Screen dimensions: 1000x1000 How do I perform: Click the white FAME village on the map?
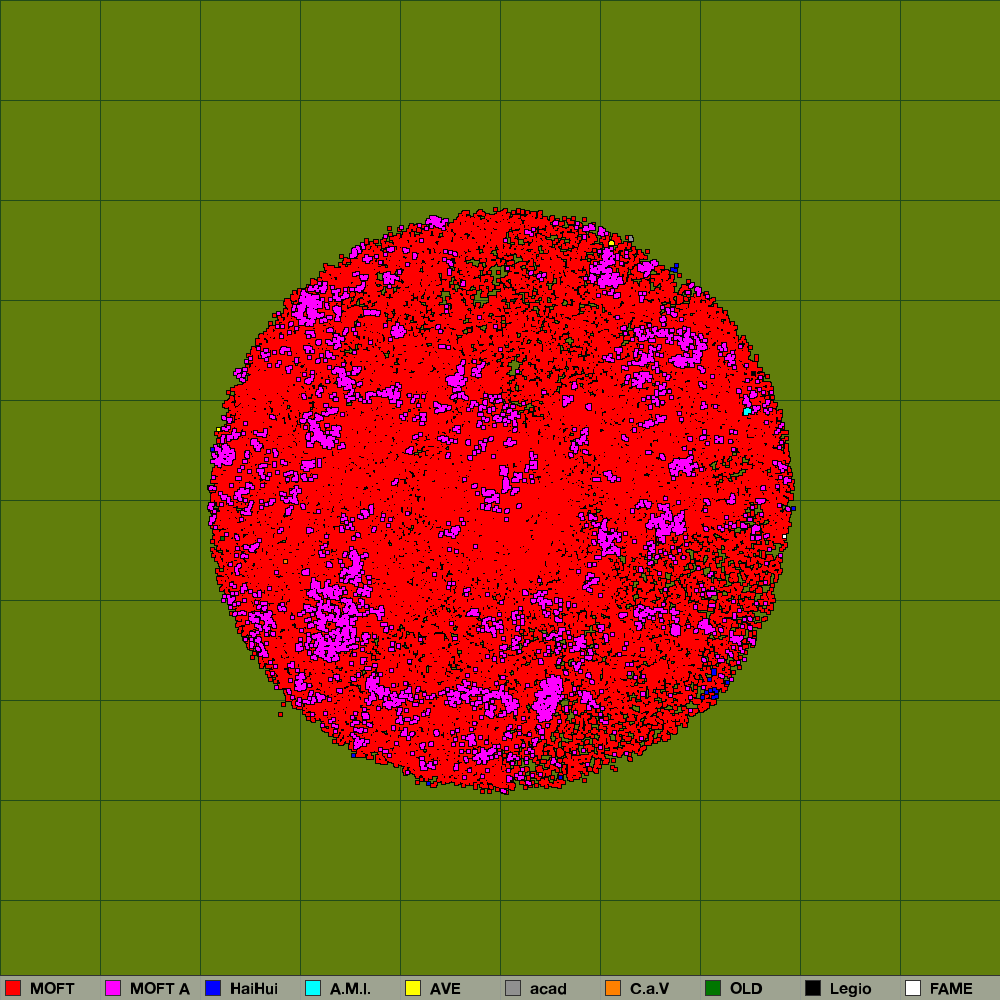[784, 537]
